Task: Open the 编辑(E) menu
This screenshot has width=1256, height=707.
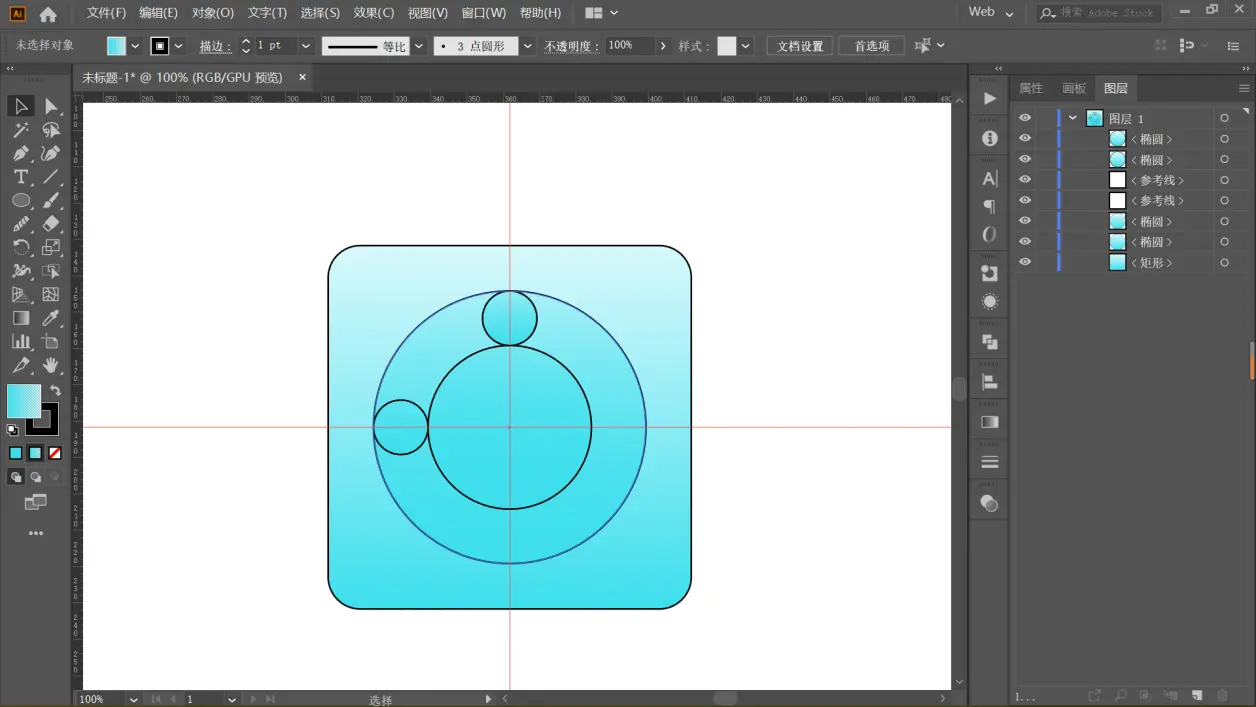Action: pyautogui.click(x=158, y=13)
